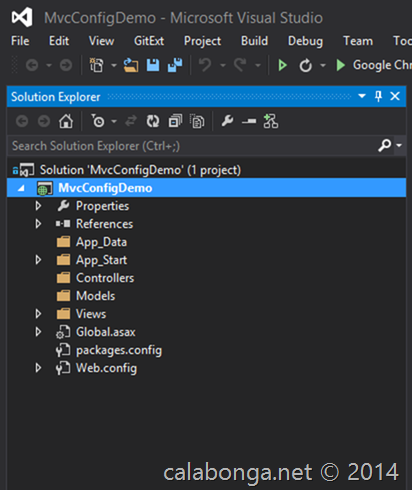Click the Save All toolbar icon
Viewport: 412px width, 490px height.
(x=175, y=65)
